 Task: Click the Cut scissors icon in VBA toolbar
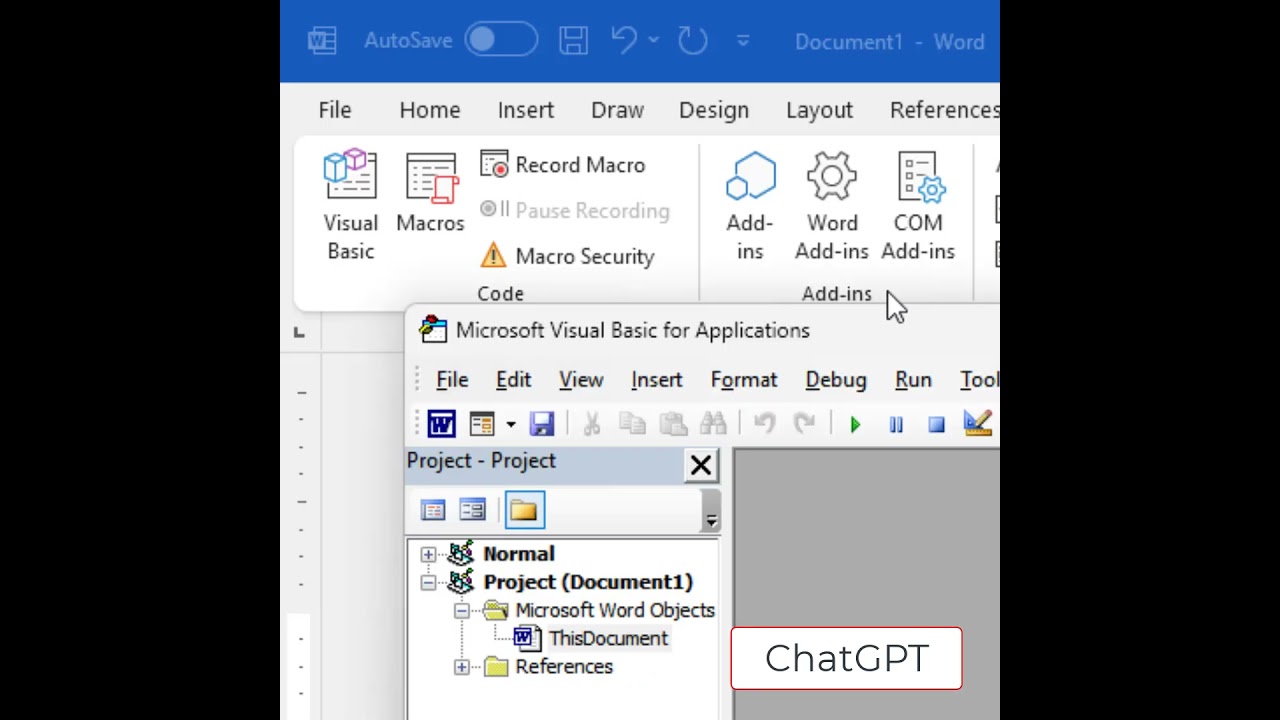pyautogui.click(x=592, y=424)
